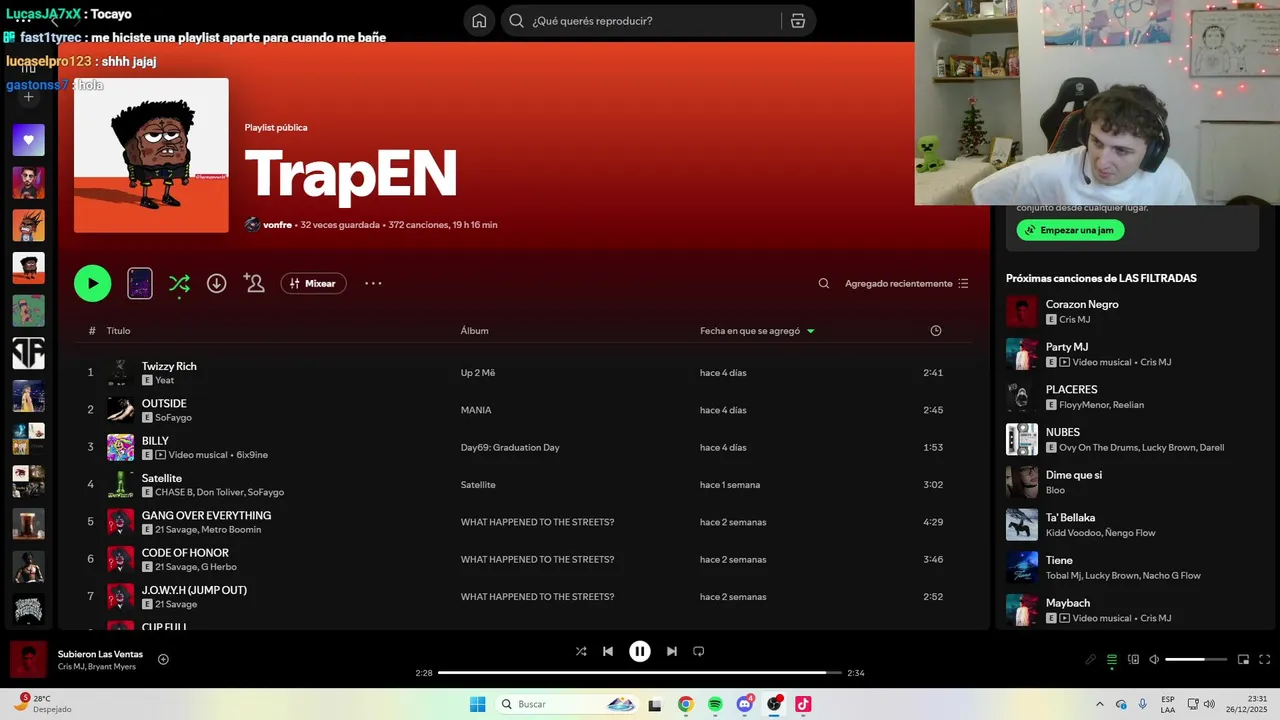Image resolution: width=1280 pixels, height=720 pixels.
Task: Skip to previous track
Action: click(x=608, y=651)
